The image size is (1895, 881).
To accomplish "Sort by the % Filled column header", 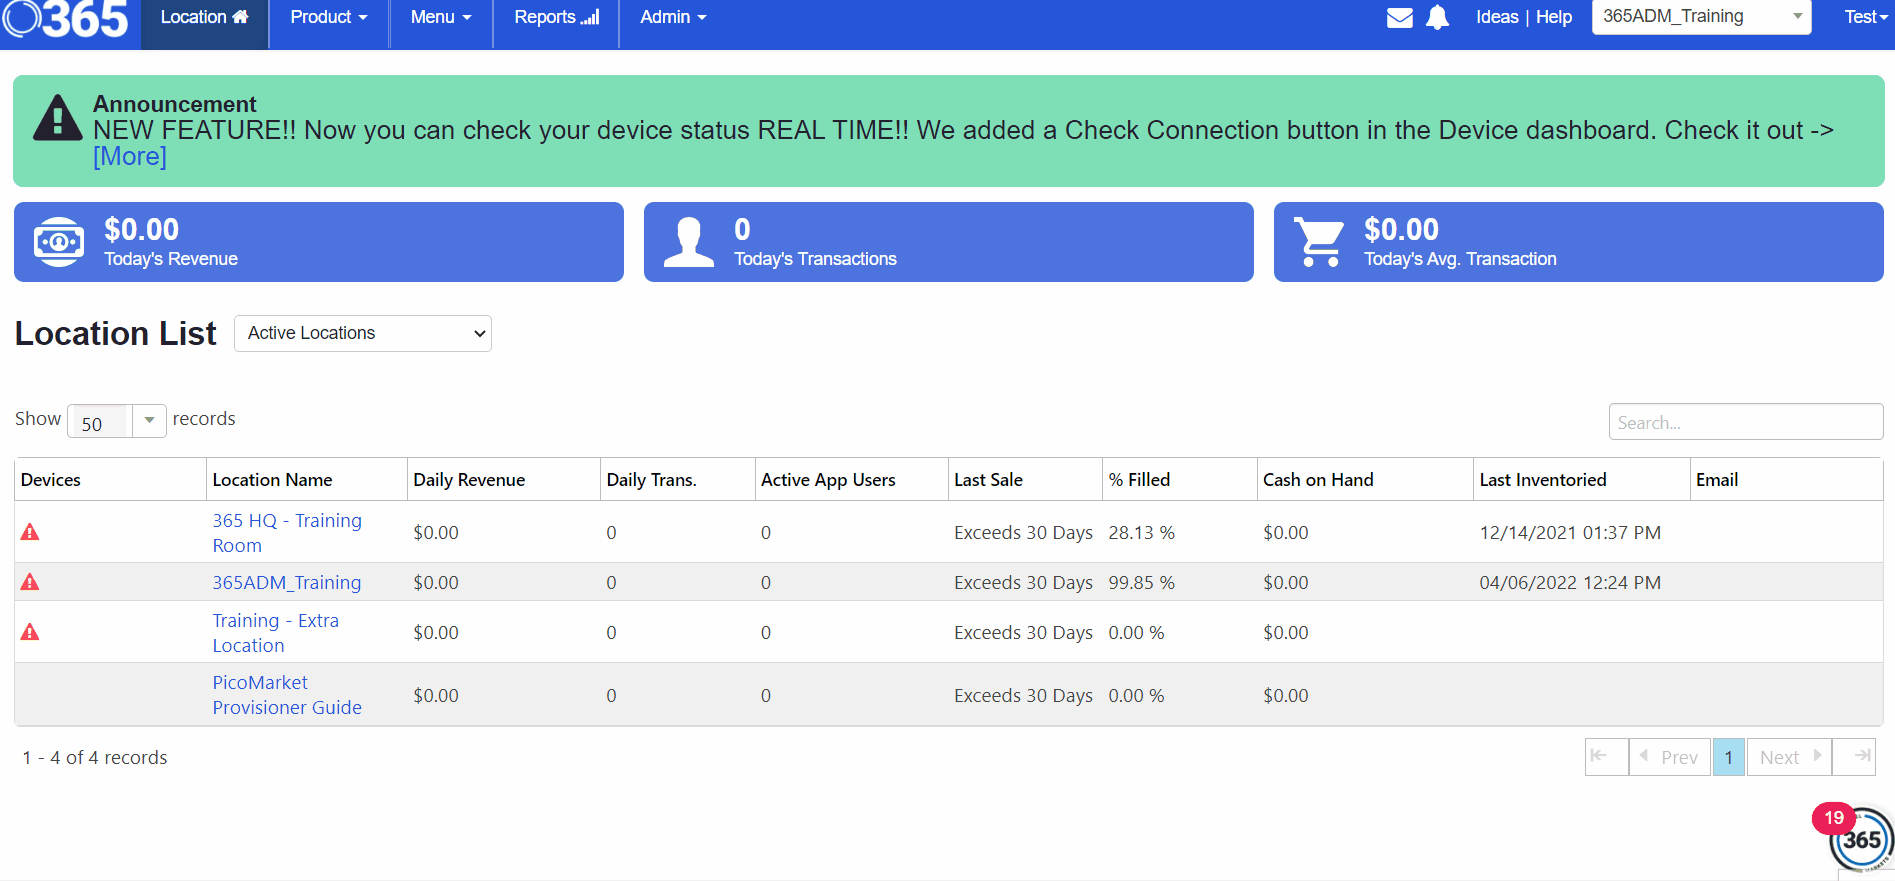I will click(1180, 480).
